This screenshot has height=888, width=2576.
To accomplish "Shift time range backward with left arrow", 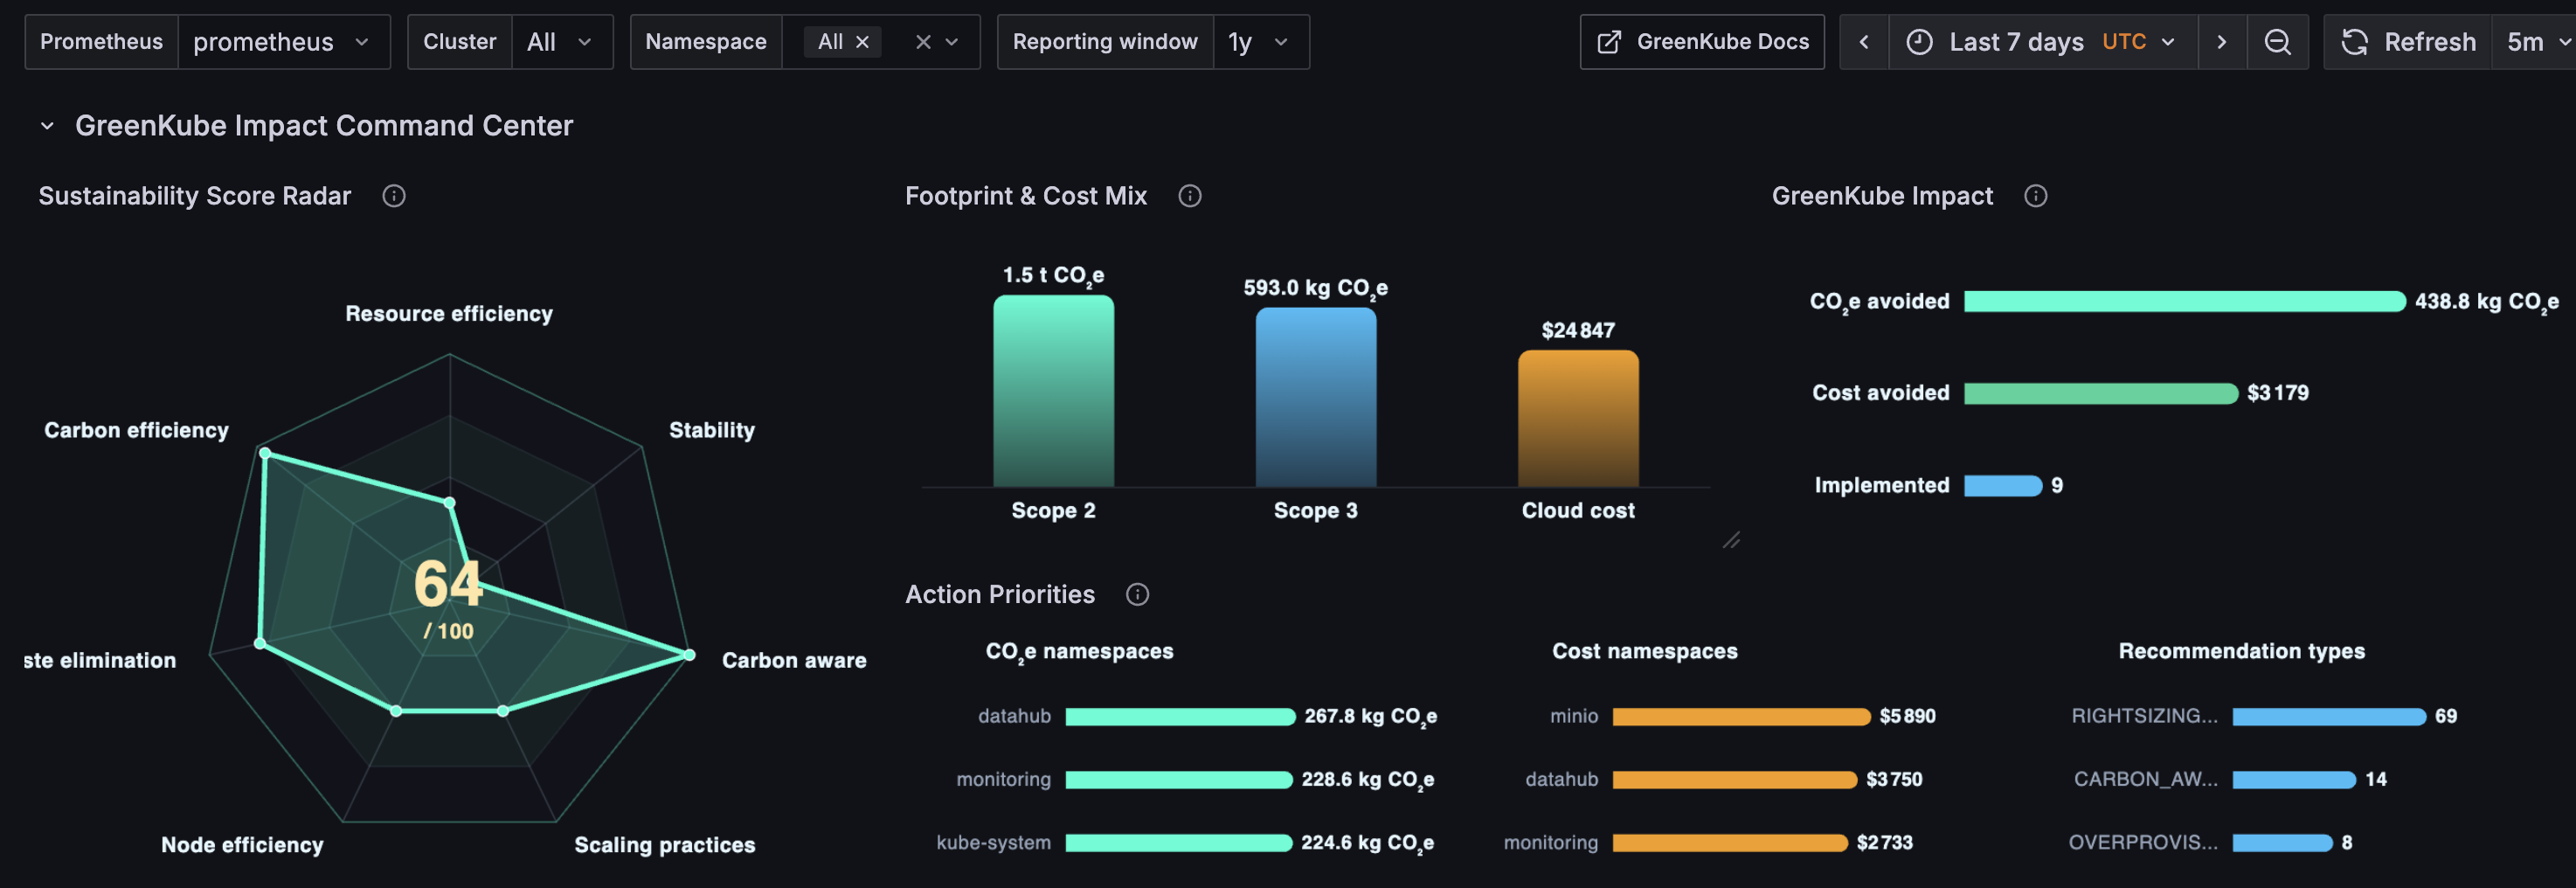I will pyautogui.click(x=1864, y=42).
